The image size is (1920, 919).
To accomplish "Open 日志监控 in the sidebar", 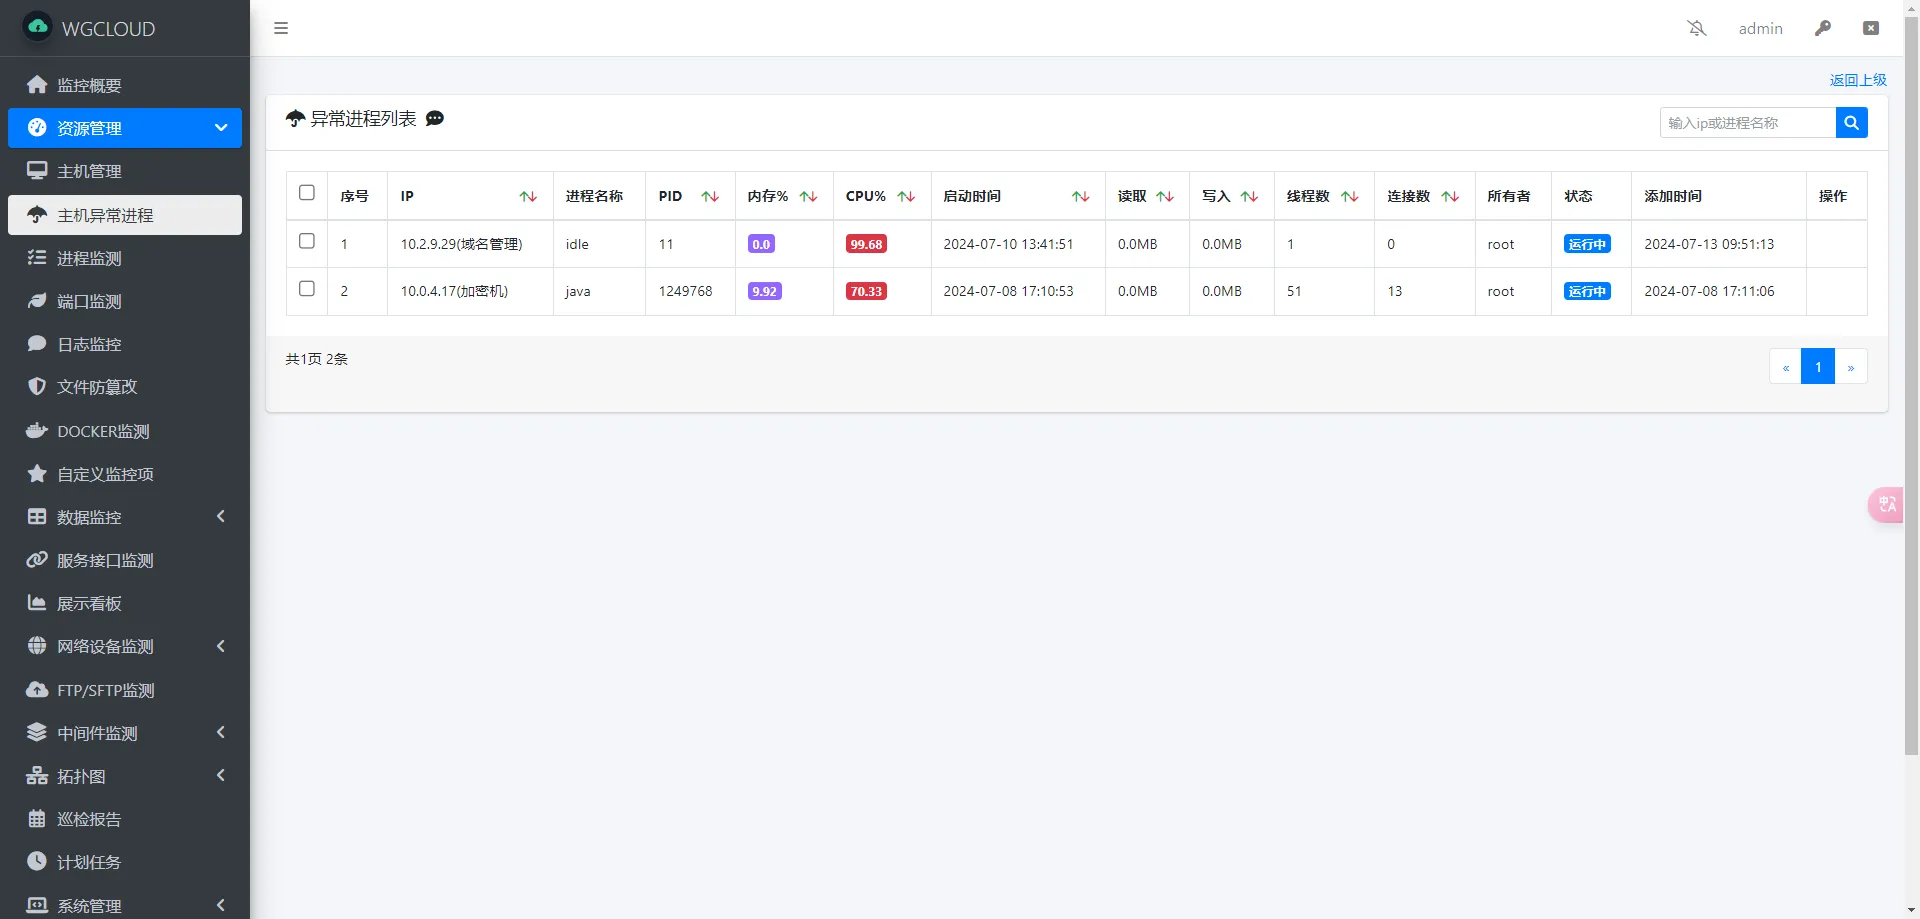I will tap(125, 344).
